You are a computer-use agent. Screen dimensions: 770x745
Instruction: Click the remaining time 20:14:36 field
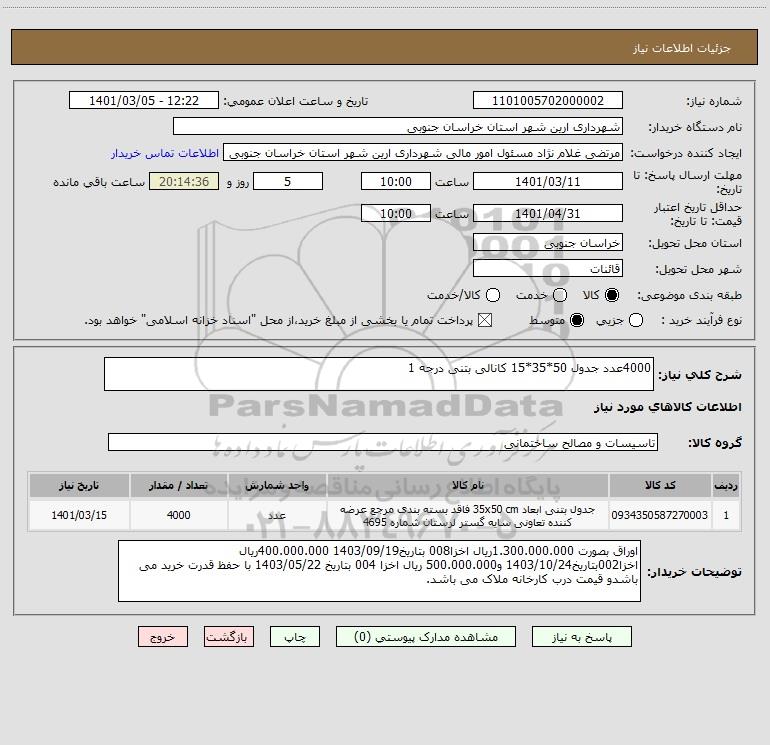184,181
